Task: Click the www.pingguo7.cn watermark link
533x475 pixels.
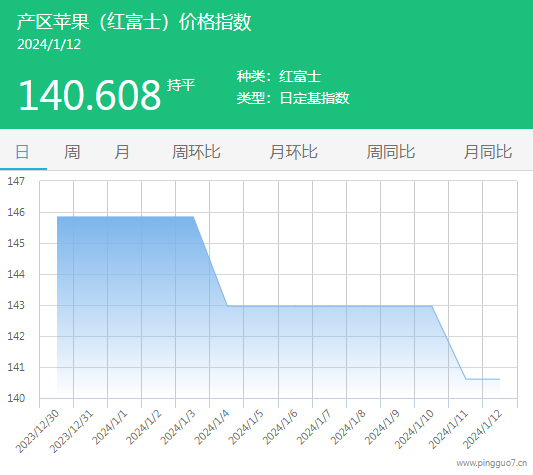Action: [492, 463]
